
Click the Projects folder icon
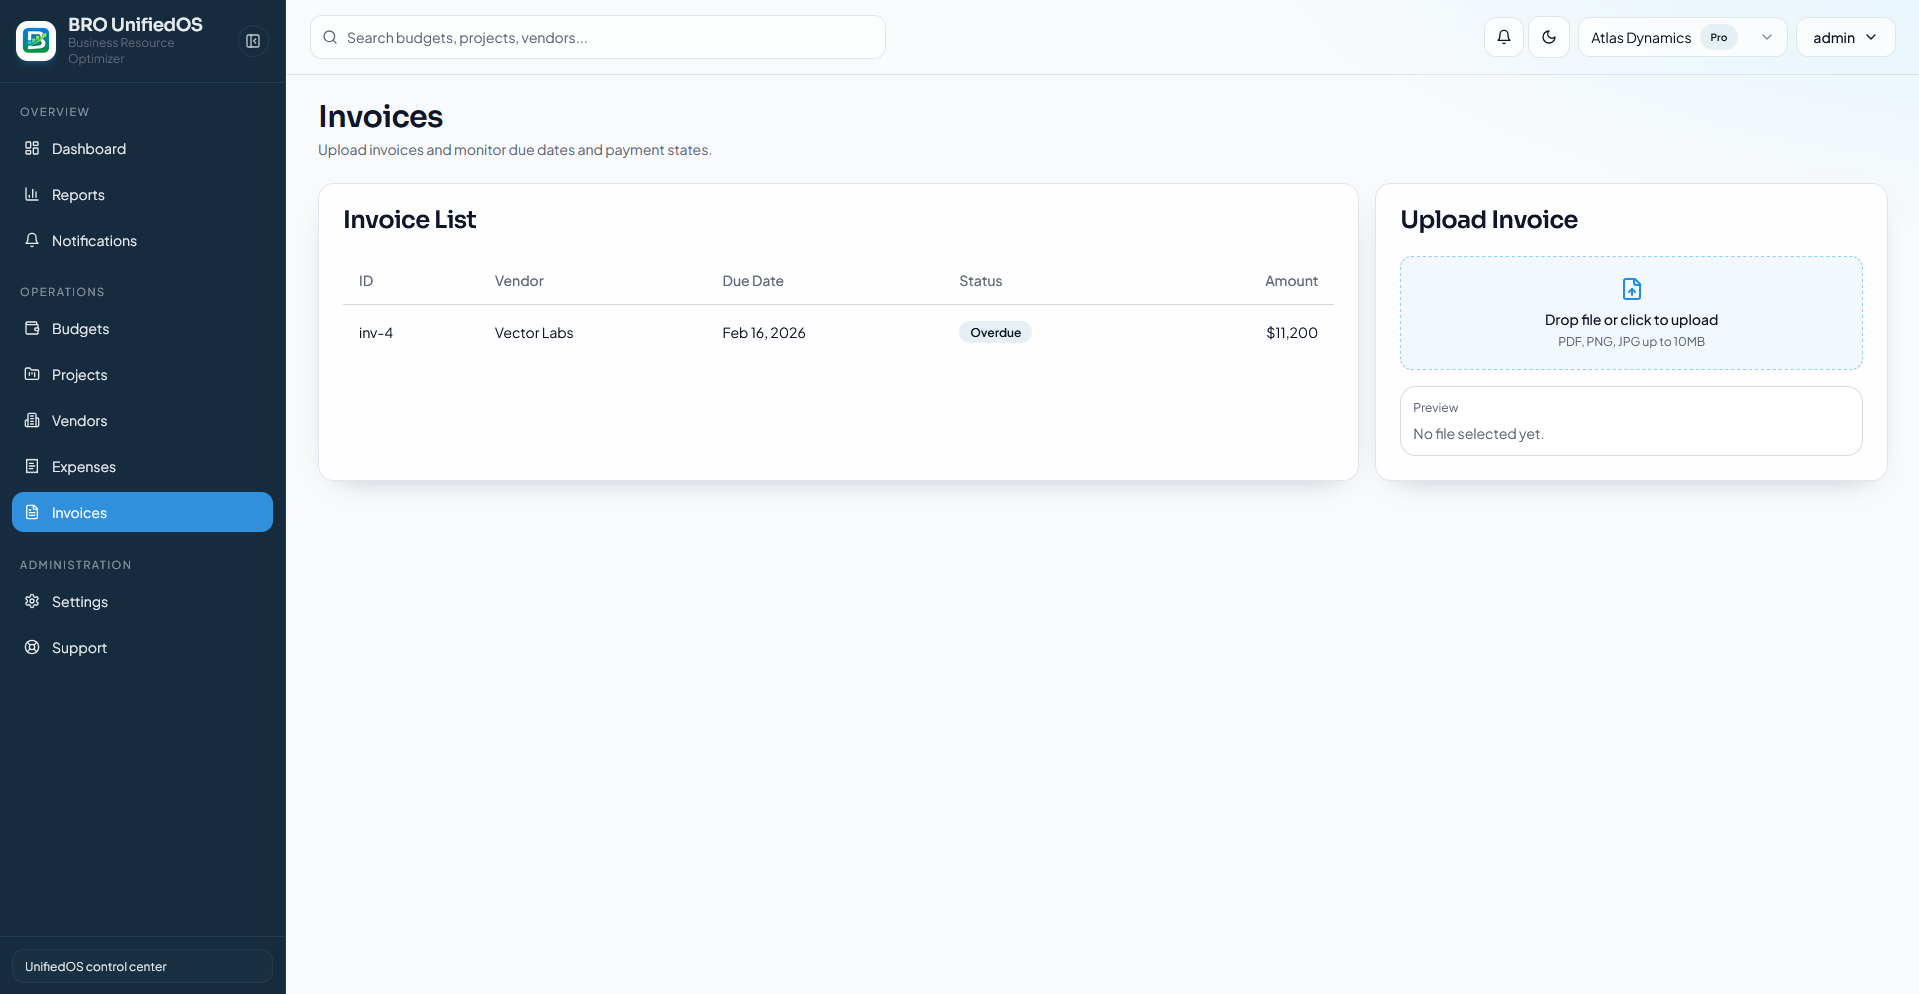coord(32,375)
